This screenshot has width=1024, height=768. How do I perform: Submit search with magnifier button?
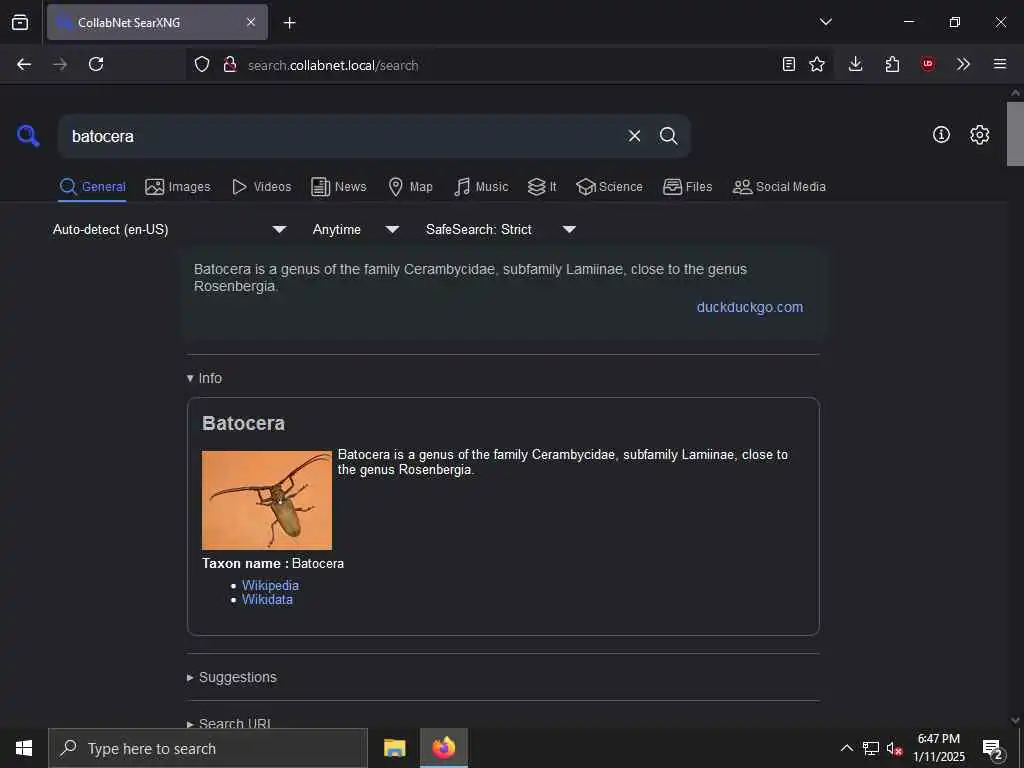[x=668, y=136]
